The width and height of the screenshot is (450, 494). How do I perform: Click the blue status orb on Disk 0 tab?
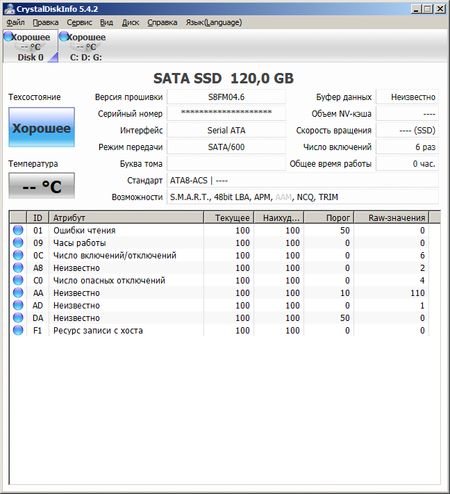point(8,36)
